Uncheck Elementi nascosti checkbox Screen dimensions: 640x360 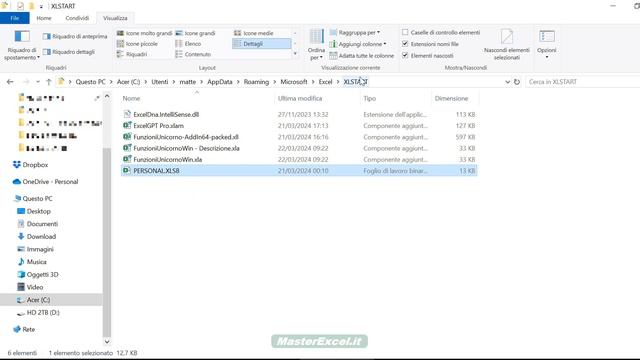point(405,55)
